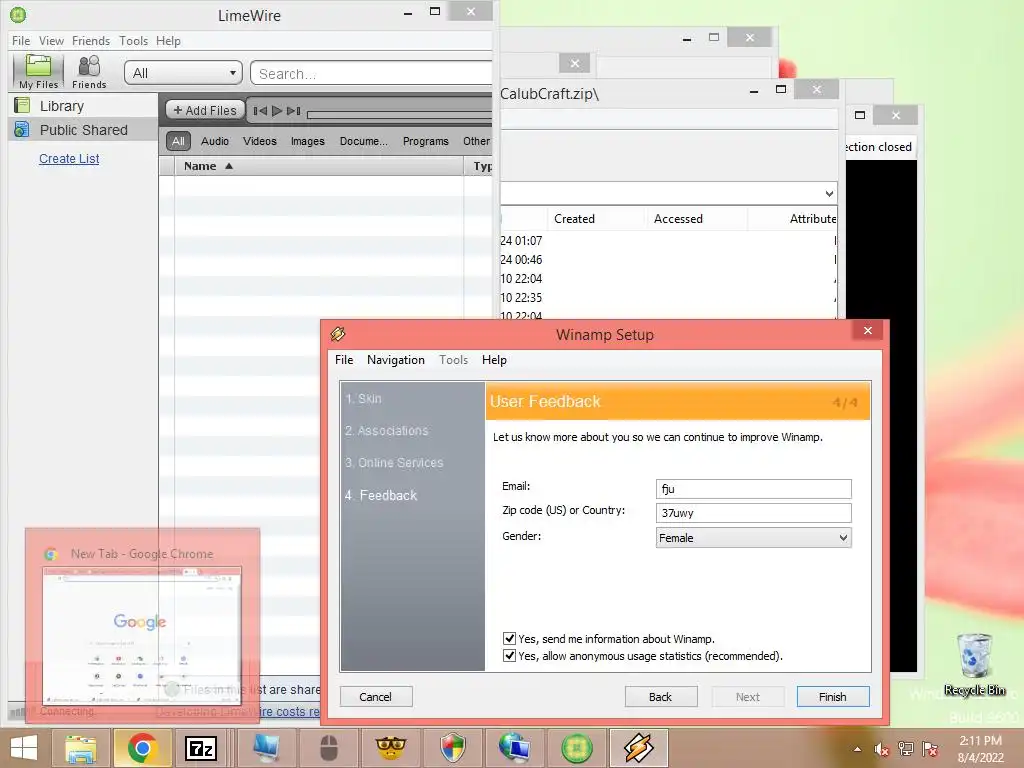Viewport: 1024px width, 768px height.
Task: Sort by Accessed column in 7-Zip
Action: coord(695,219)
